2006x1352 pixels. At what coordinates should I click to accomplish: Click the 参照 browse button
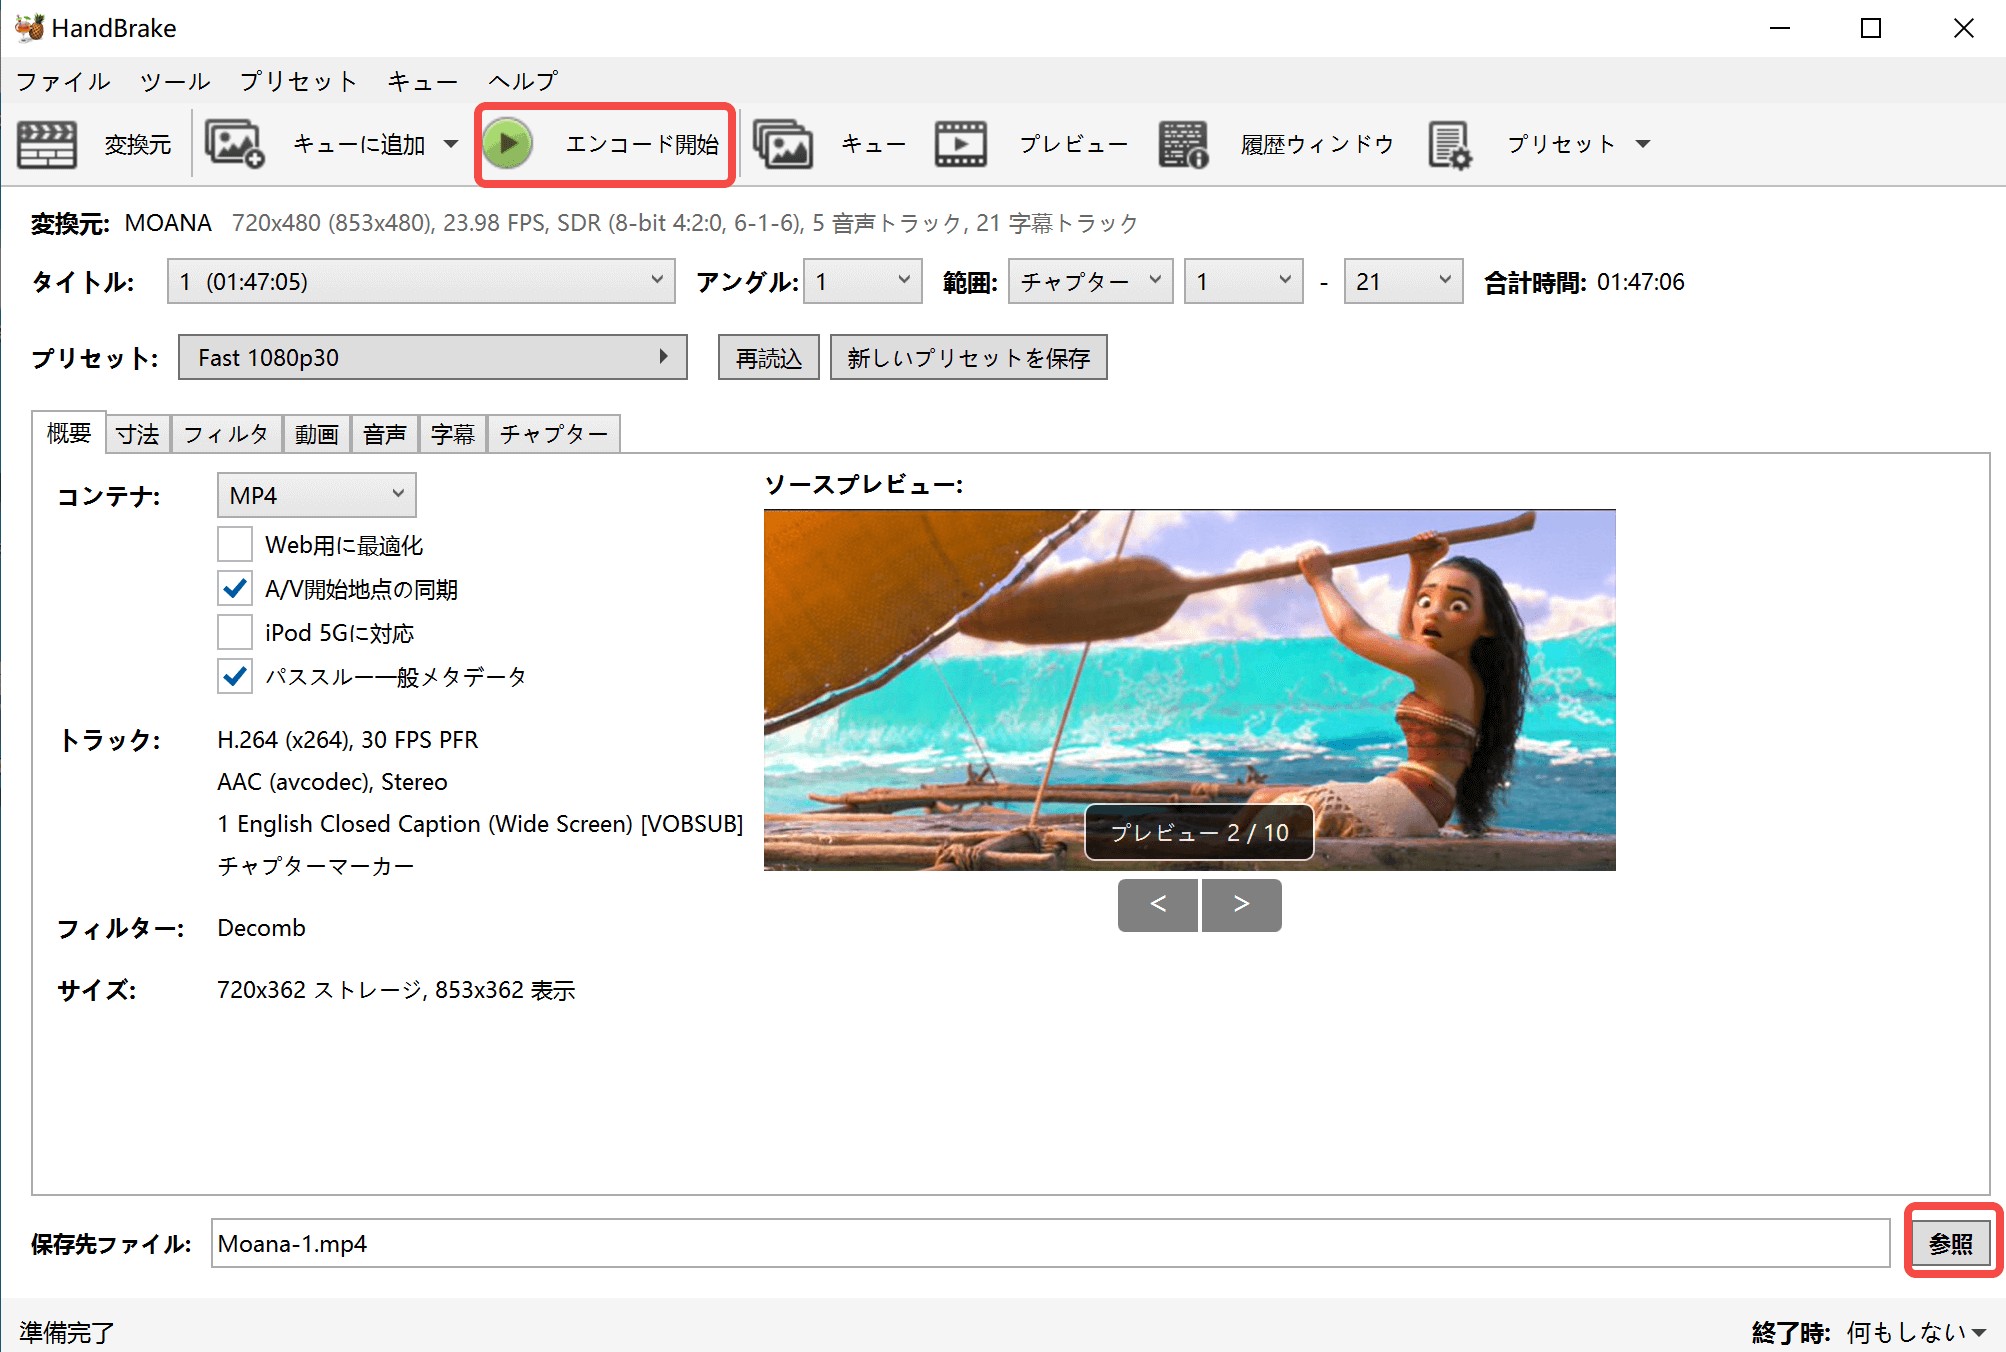pyautogui.click(x=1950, y=1243)
